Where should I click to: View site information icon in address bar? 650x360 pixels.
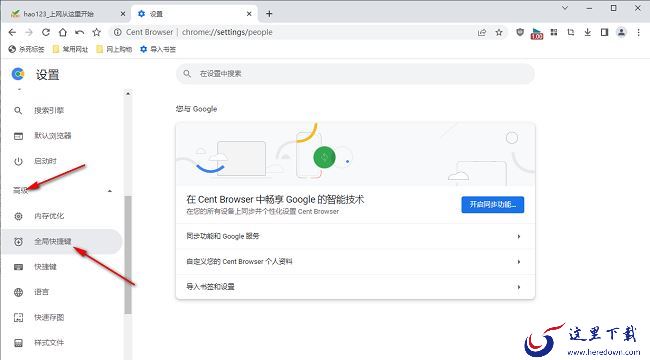point(118,32)
